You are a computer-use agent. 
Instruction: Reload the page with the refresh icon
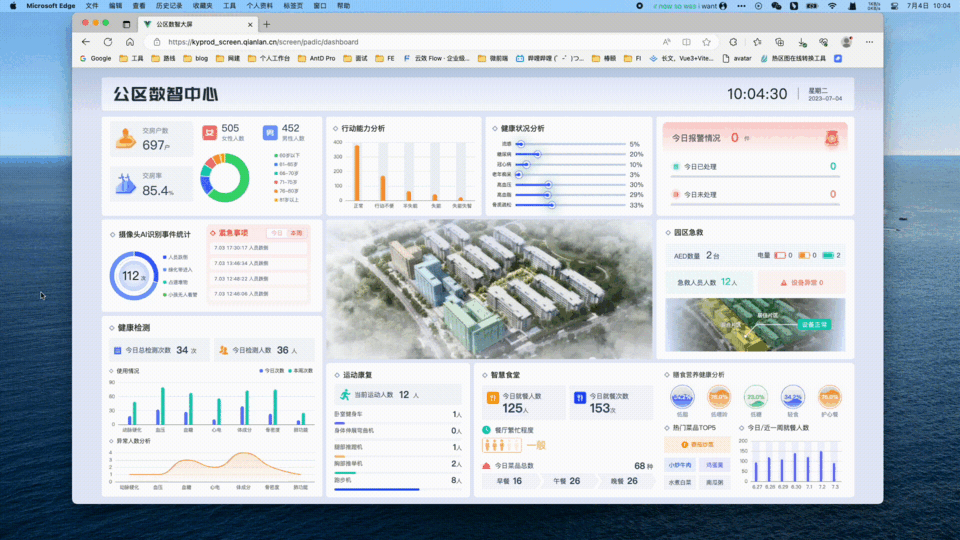click(x=108, y=42)
